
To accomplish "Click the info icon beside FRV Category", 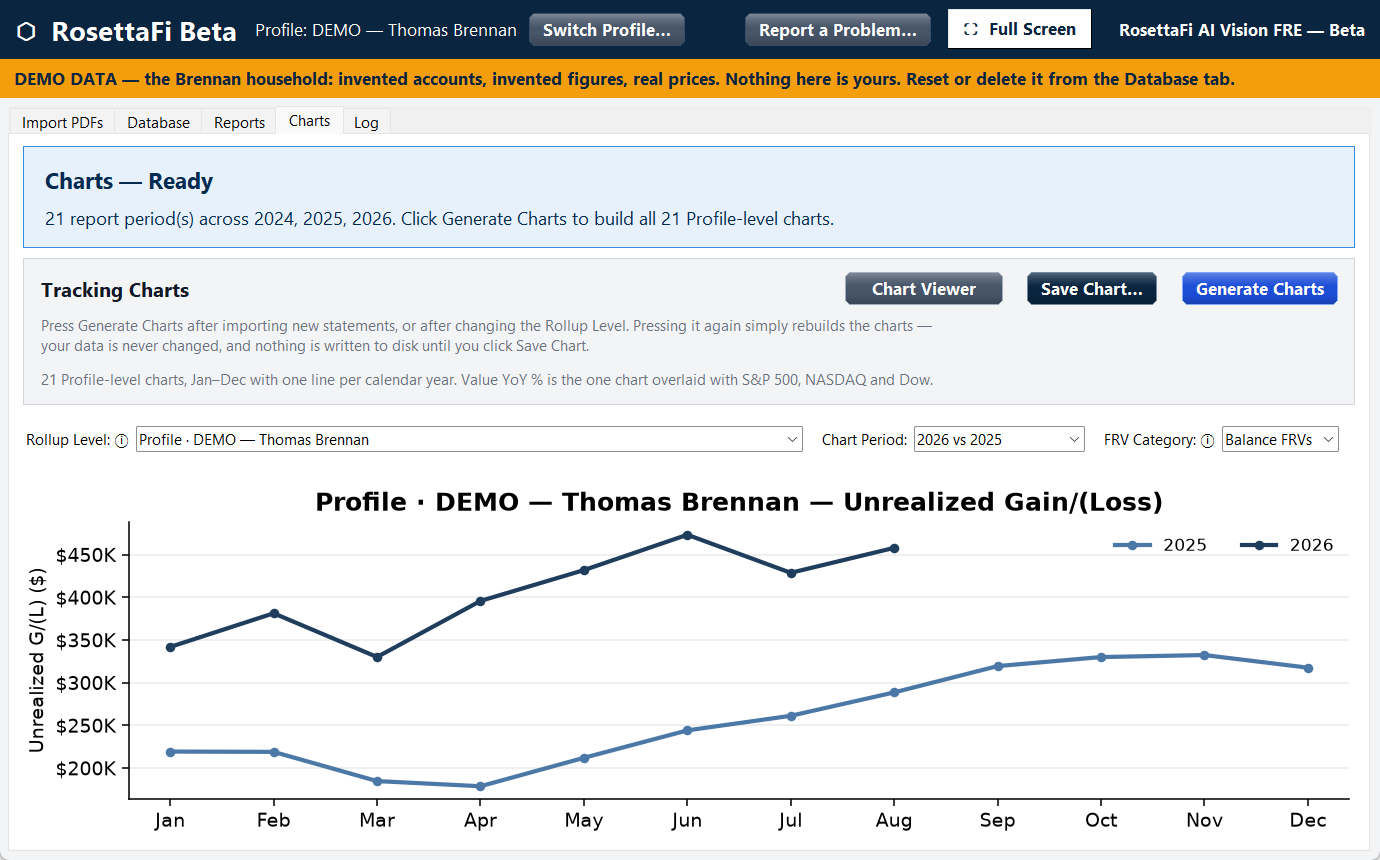I will [1208, 440].
